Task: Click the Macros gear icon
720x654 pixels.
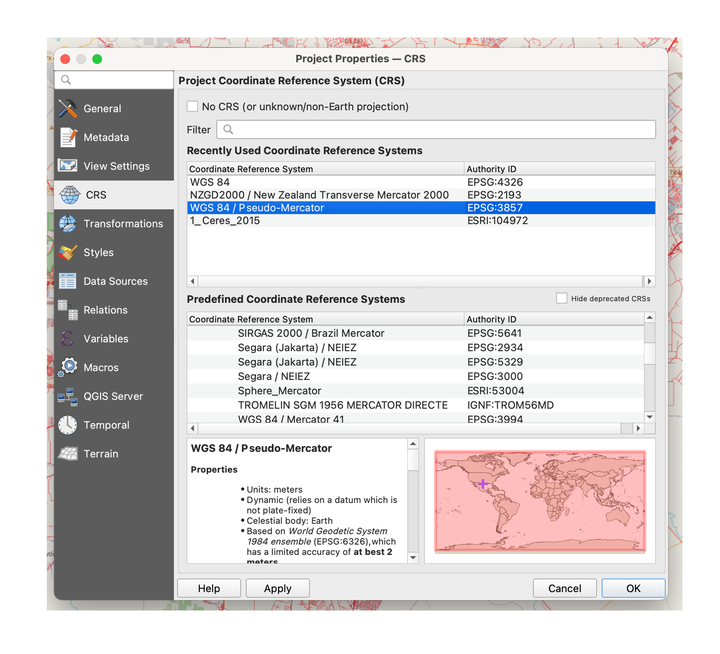Action: tap(68, 367)
